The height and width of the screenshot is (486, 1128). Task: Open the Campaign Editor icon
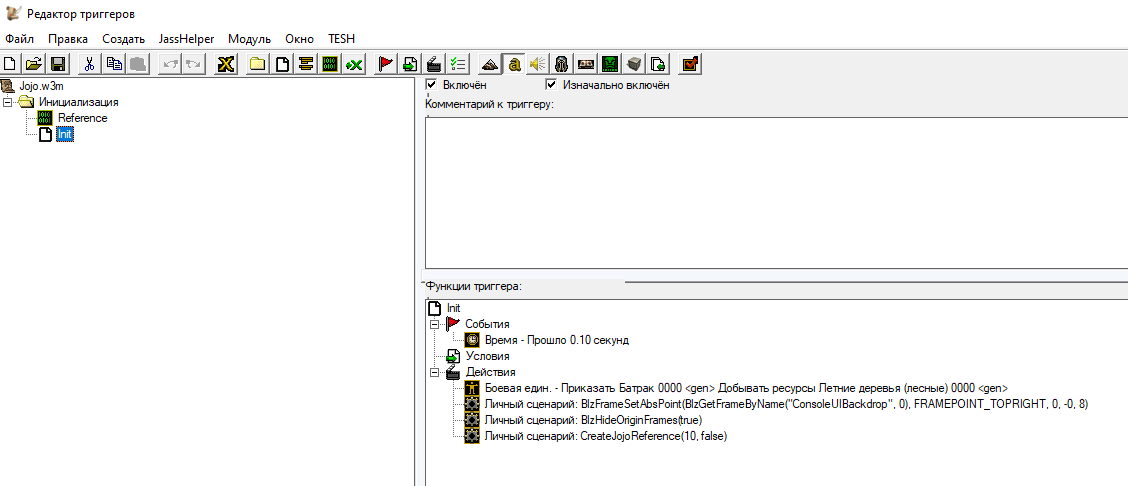pyautogui.click(x=586, y=64)
